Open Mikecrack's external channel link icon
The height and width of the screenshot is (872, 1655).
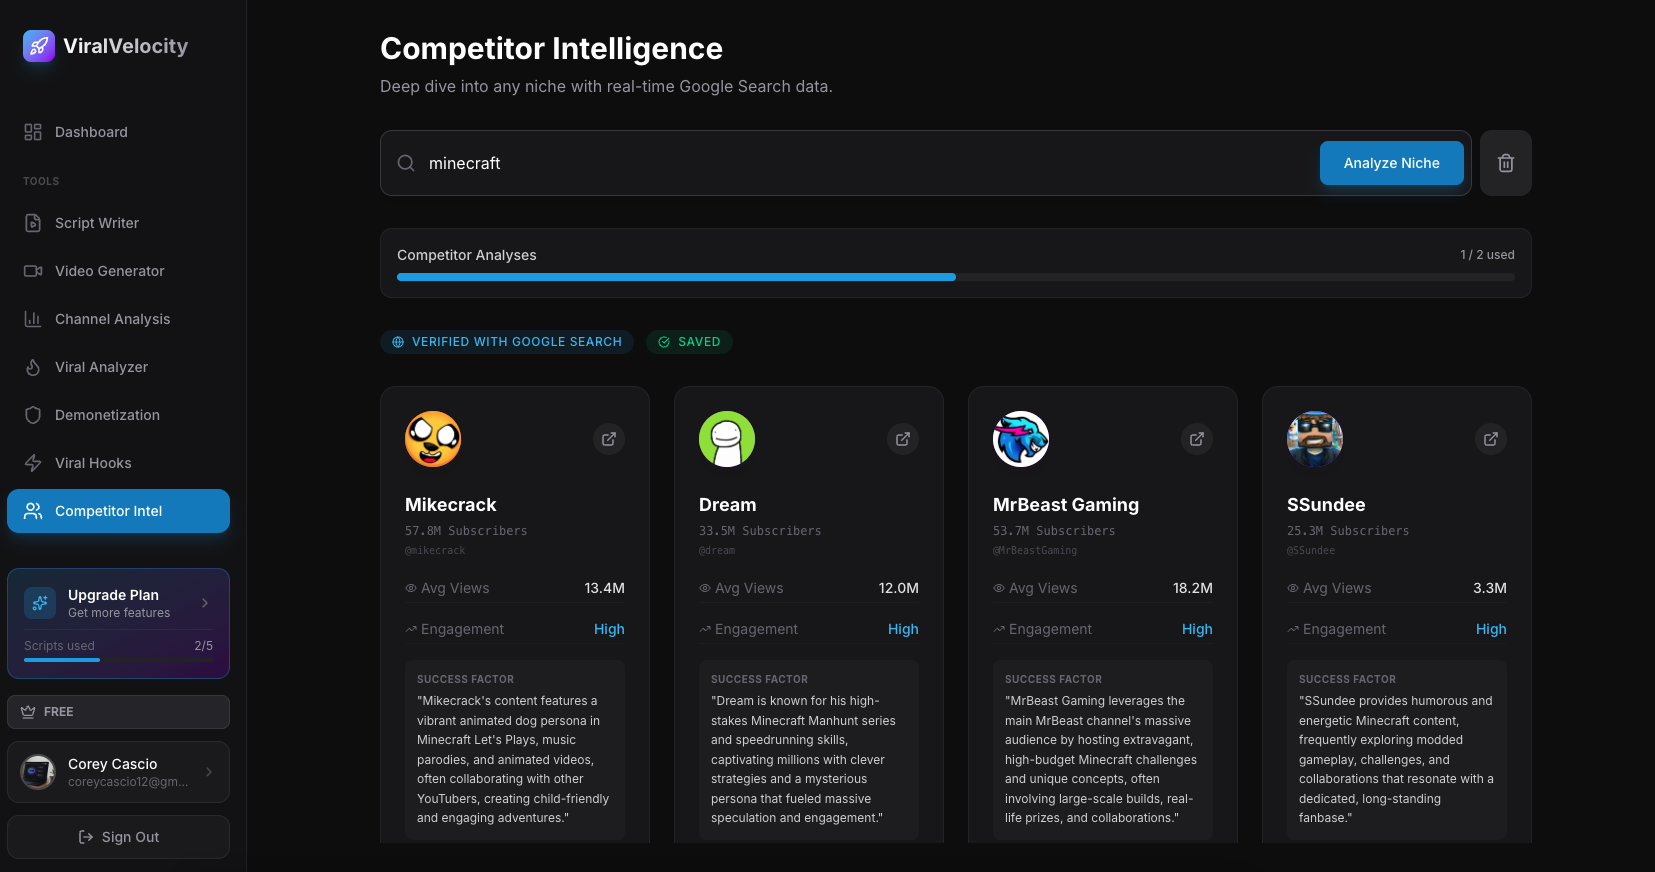[609, 439]
